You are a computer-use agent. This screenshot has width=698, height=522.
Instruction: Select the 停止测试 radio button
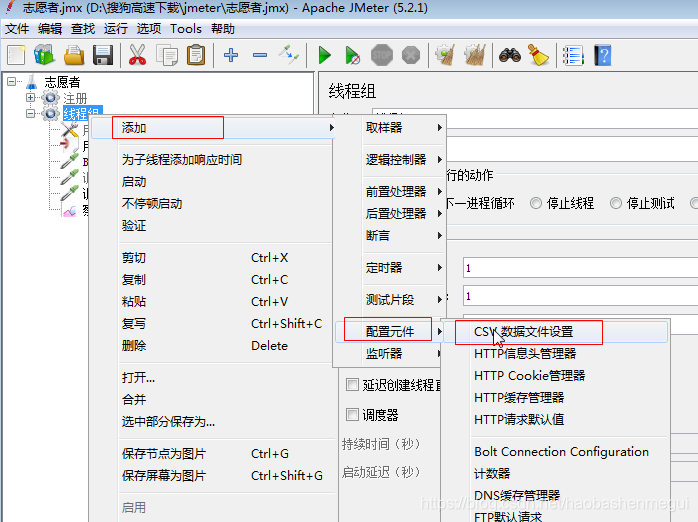click(616, 203)
